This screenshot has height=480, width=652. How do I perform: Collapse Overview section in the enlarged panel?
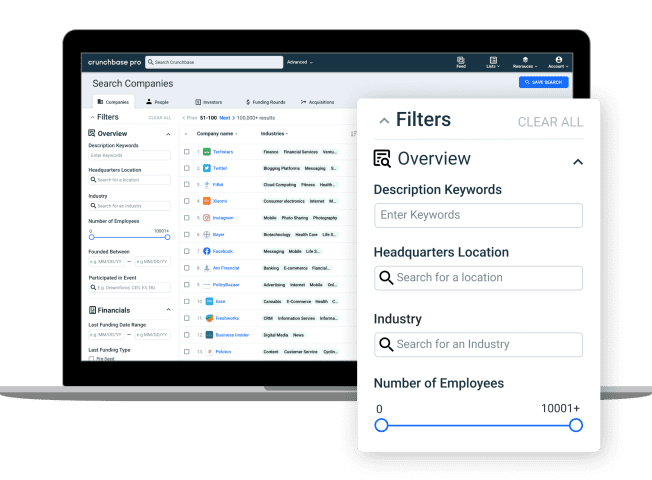[578, 162]
